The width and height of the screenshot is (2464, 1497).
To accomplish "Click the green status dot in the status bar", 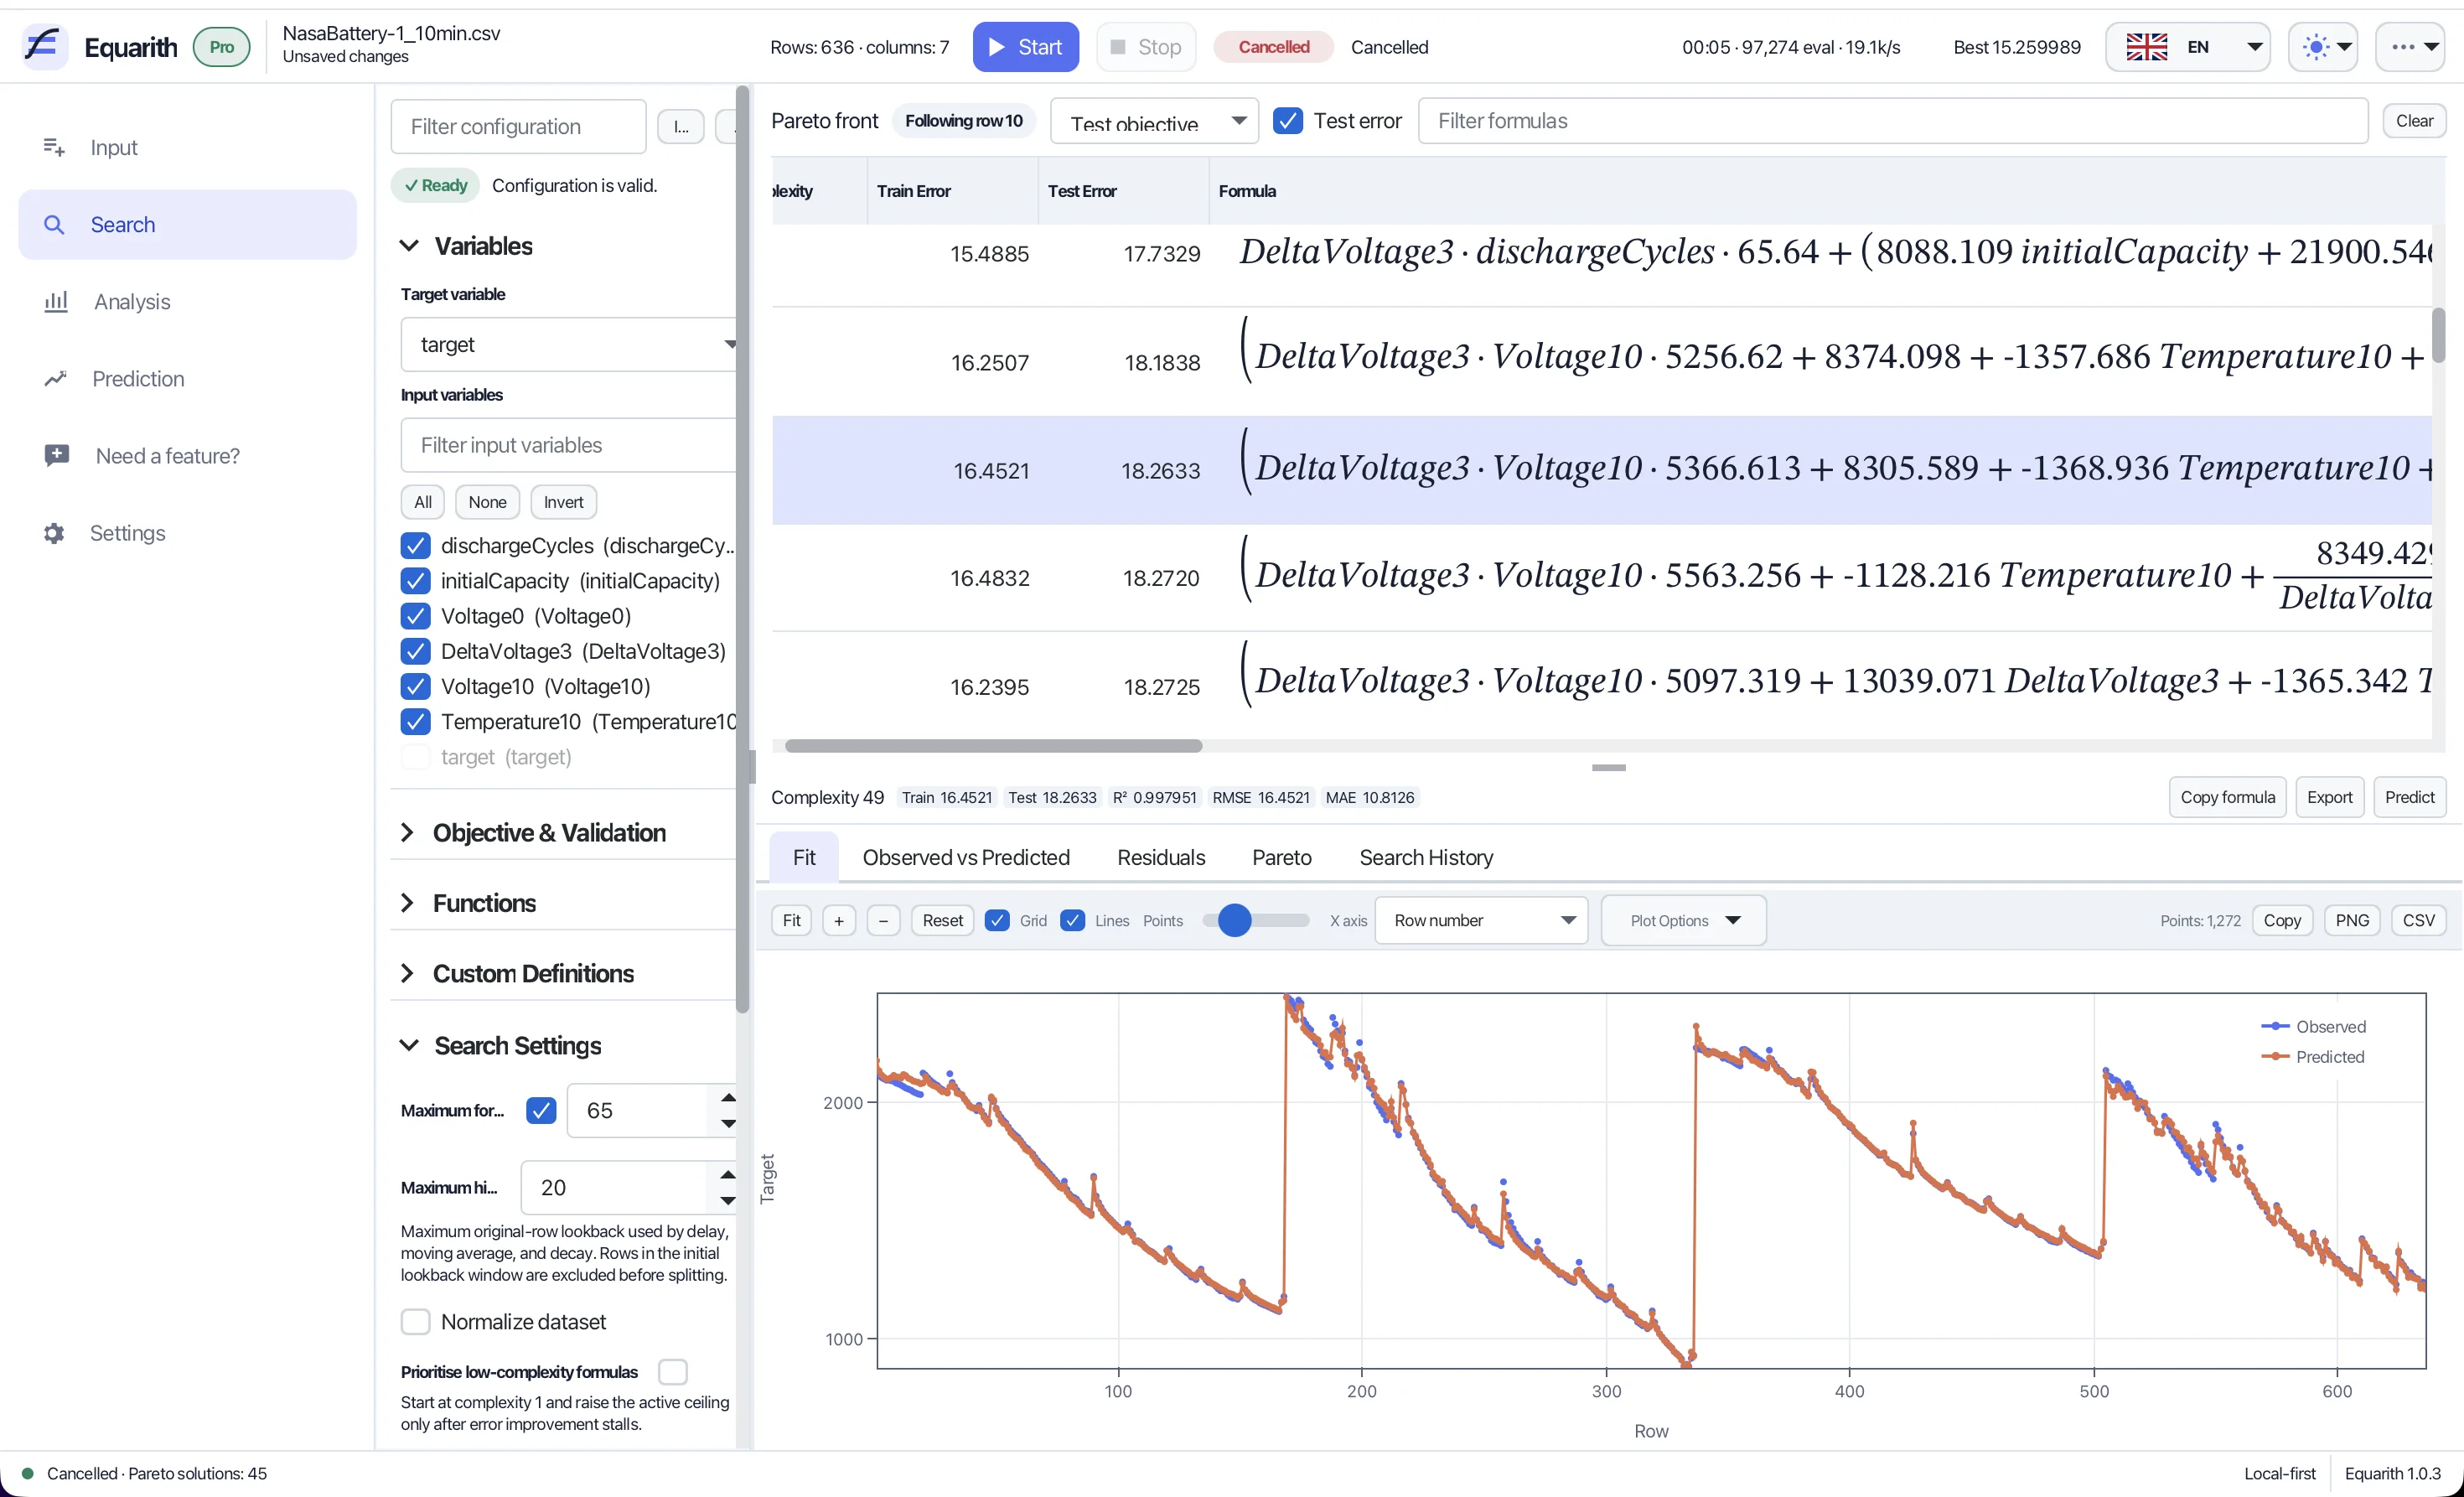I will tap(28, 1473).
